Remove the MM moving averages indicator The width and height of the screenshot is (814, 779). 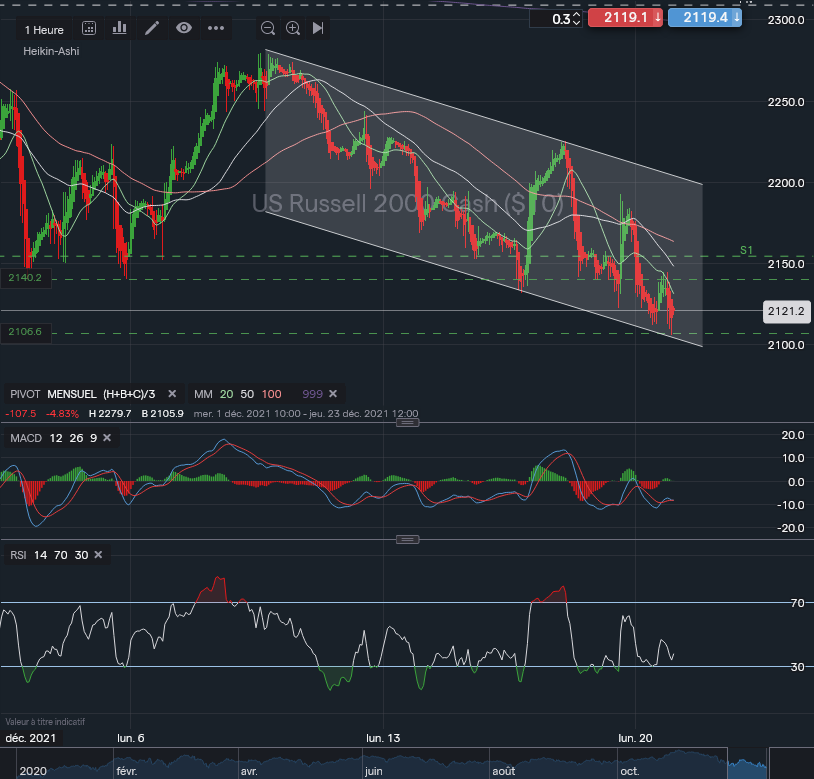pyautogui.click(x=333, y=394)
